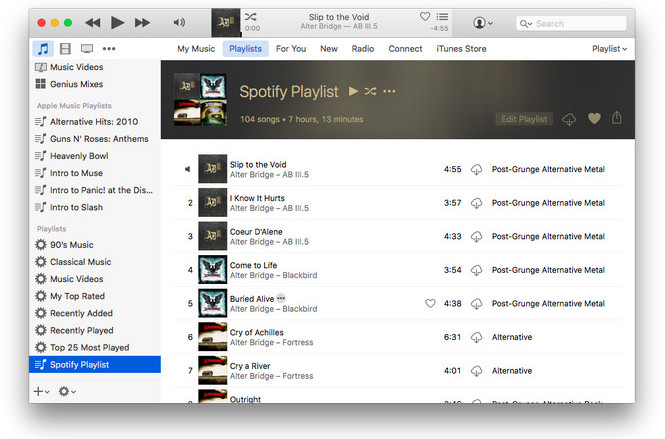Love the Buried Alive track heart
The height and width of the screenshot is (439, 665).
coord(430,303)
